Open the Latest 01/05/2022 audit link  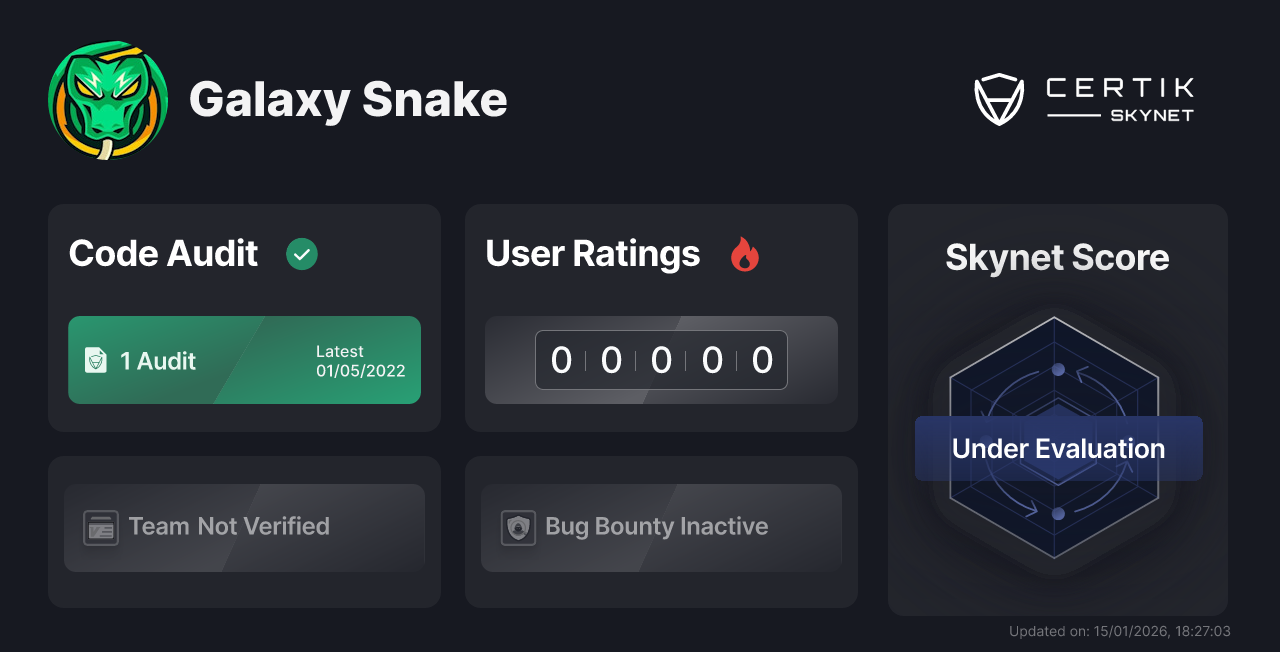pos(362,360)
